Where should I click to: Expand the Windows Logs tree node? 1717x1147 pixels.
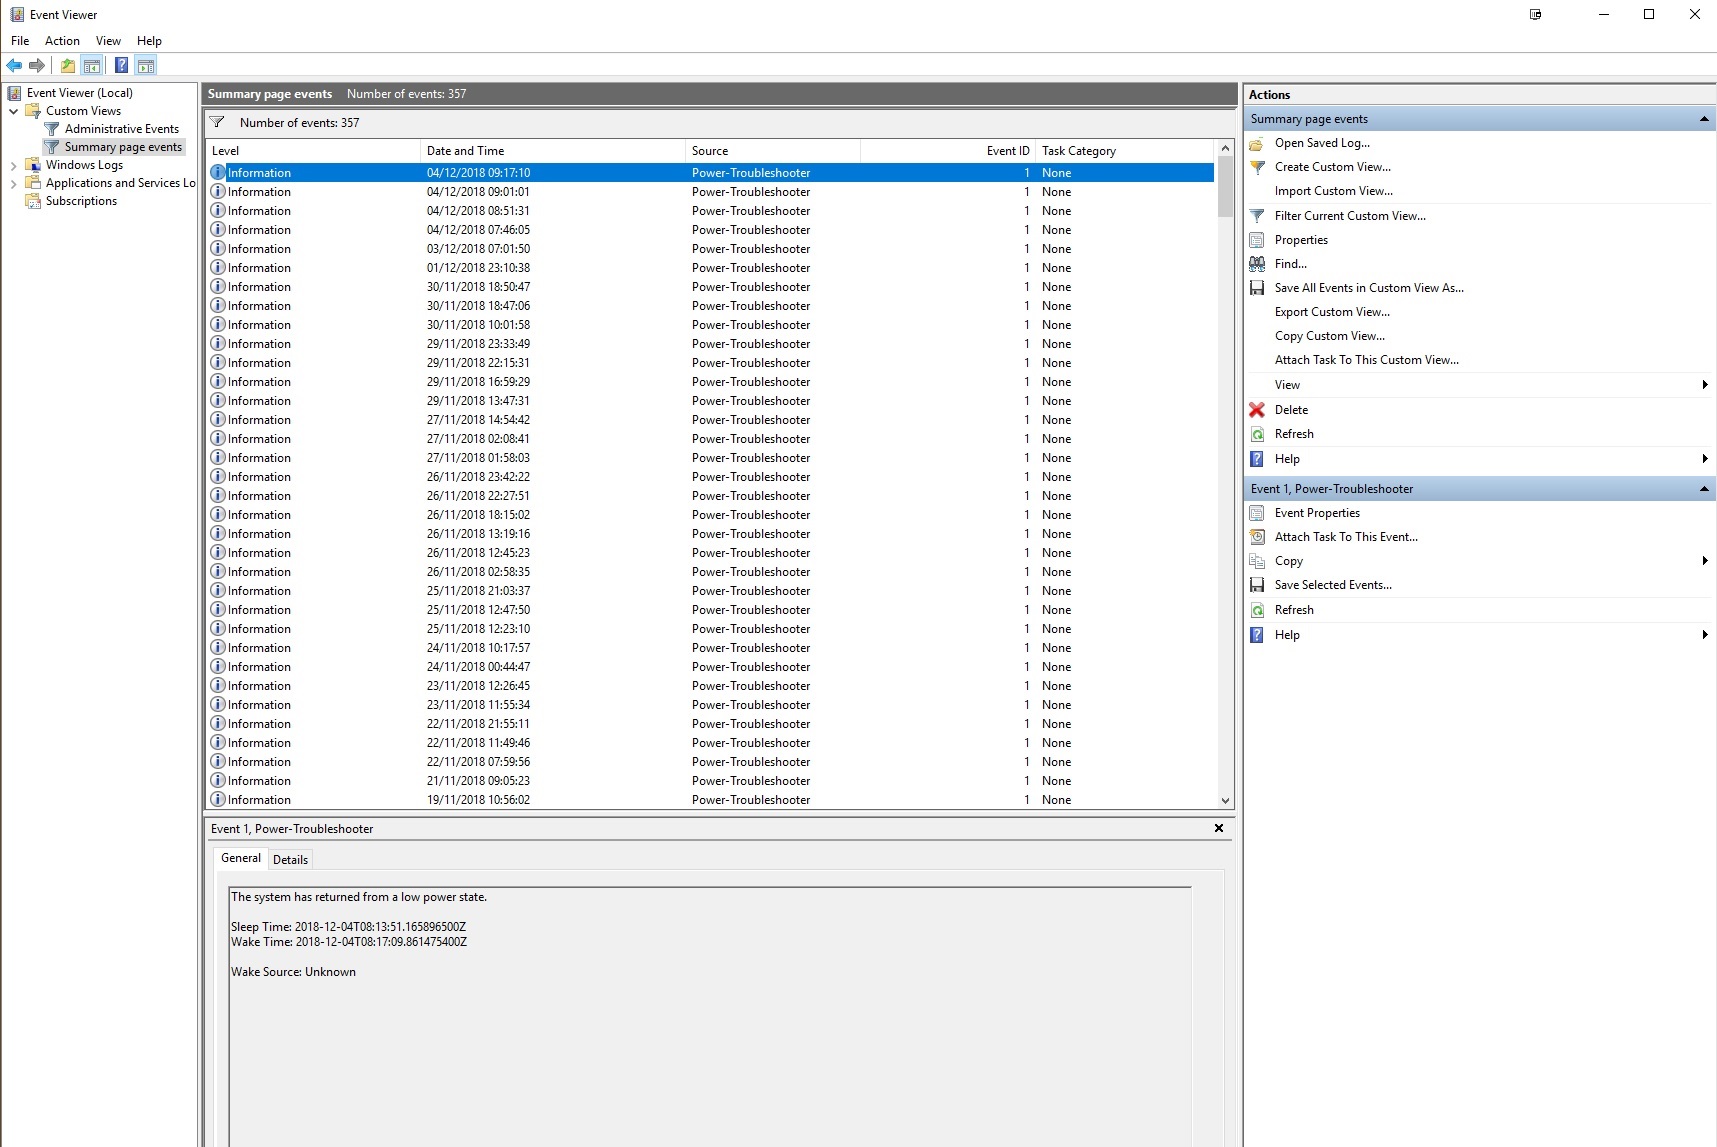click(13, 165)
